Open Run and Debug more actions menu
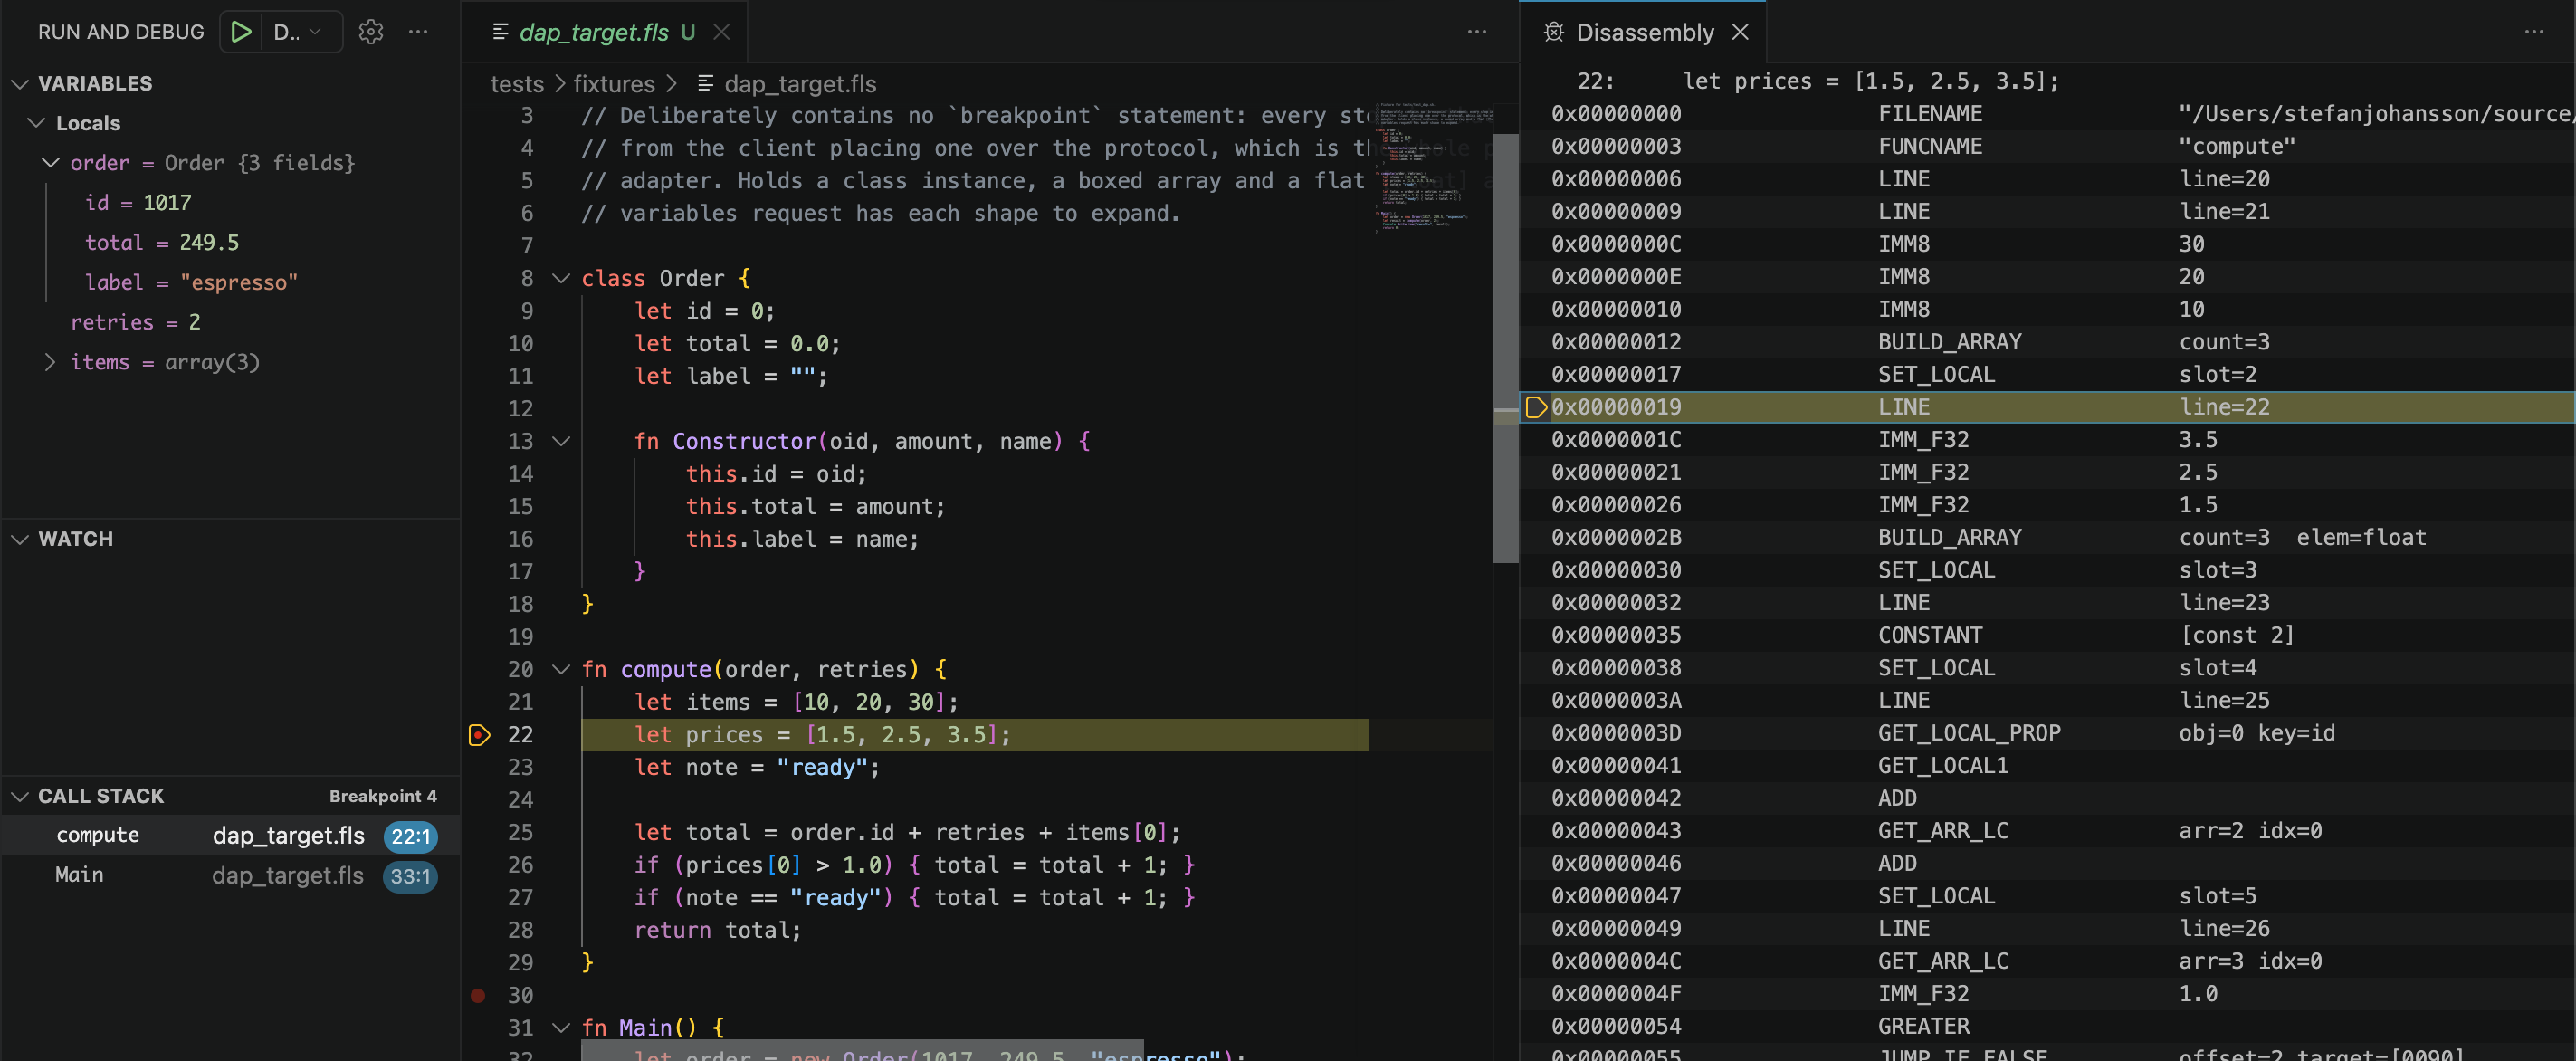2576x1061 pixels. [x=418, y=32]
